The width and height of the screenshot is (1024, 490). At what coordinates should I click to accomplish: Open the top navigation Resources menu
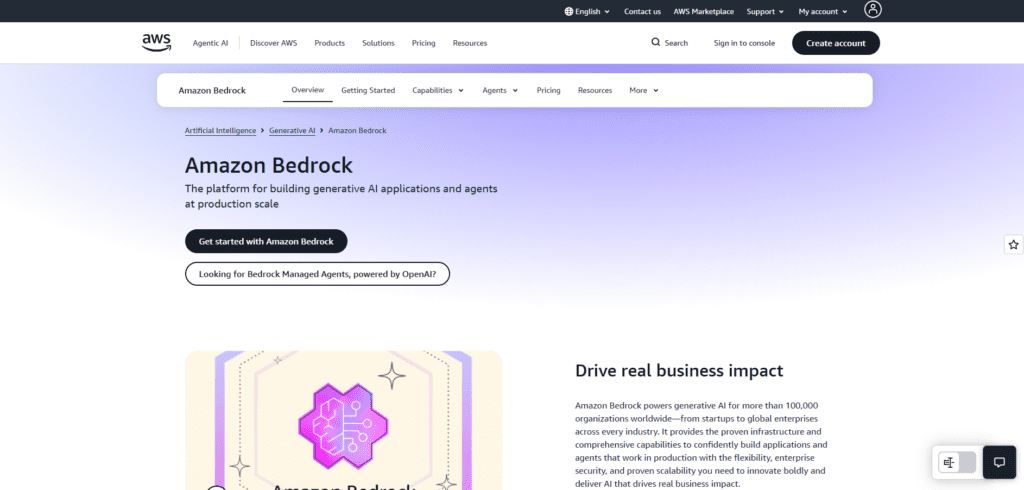(470, 43)
